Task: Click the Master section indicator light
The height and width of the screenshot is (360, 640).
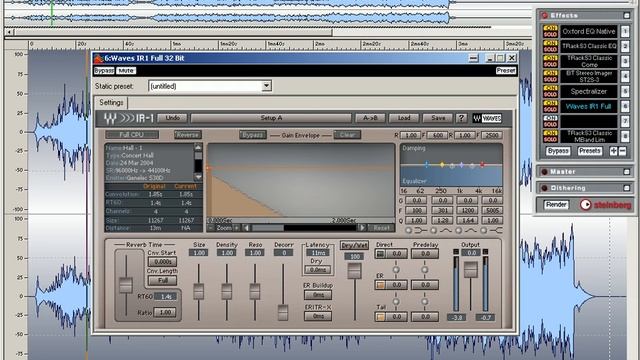Action: (544, 172)
